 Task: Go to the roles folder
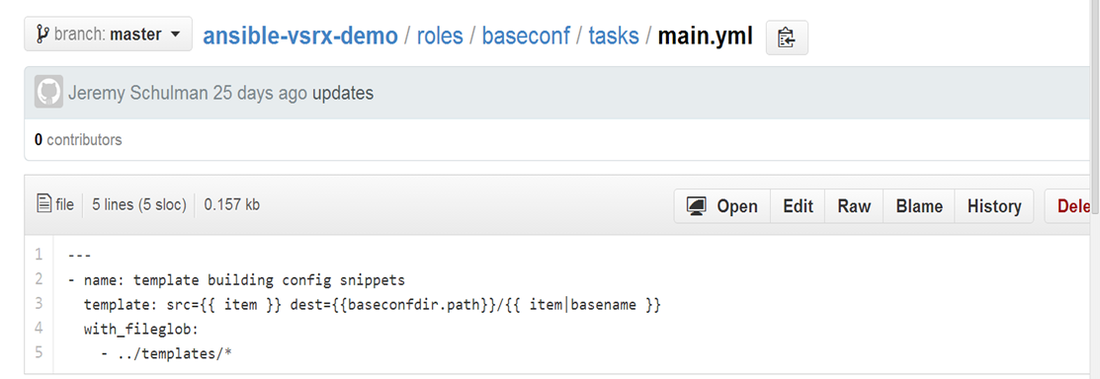pyautogui.click(x=440, y=36)
